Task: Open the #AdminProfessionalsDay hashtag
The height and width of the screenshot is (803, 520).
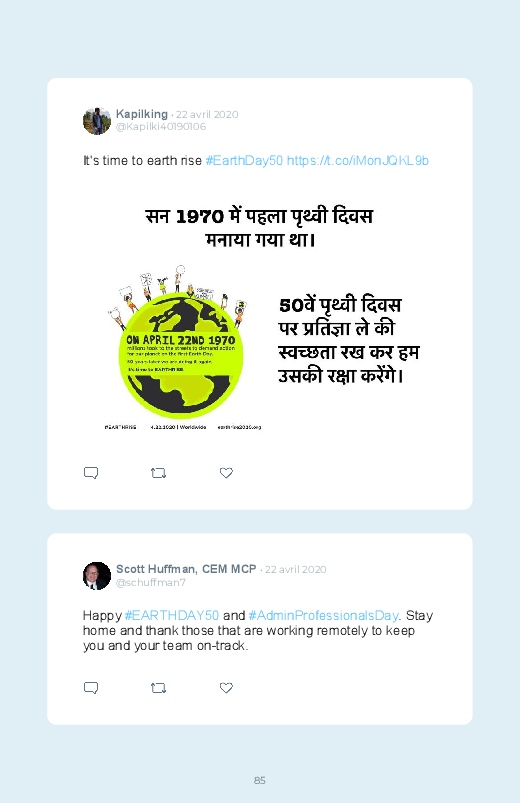Action: 323,616
